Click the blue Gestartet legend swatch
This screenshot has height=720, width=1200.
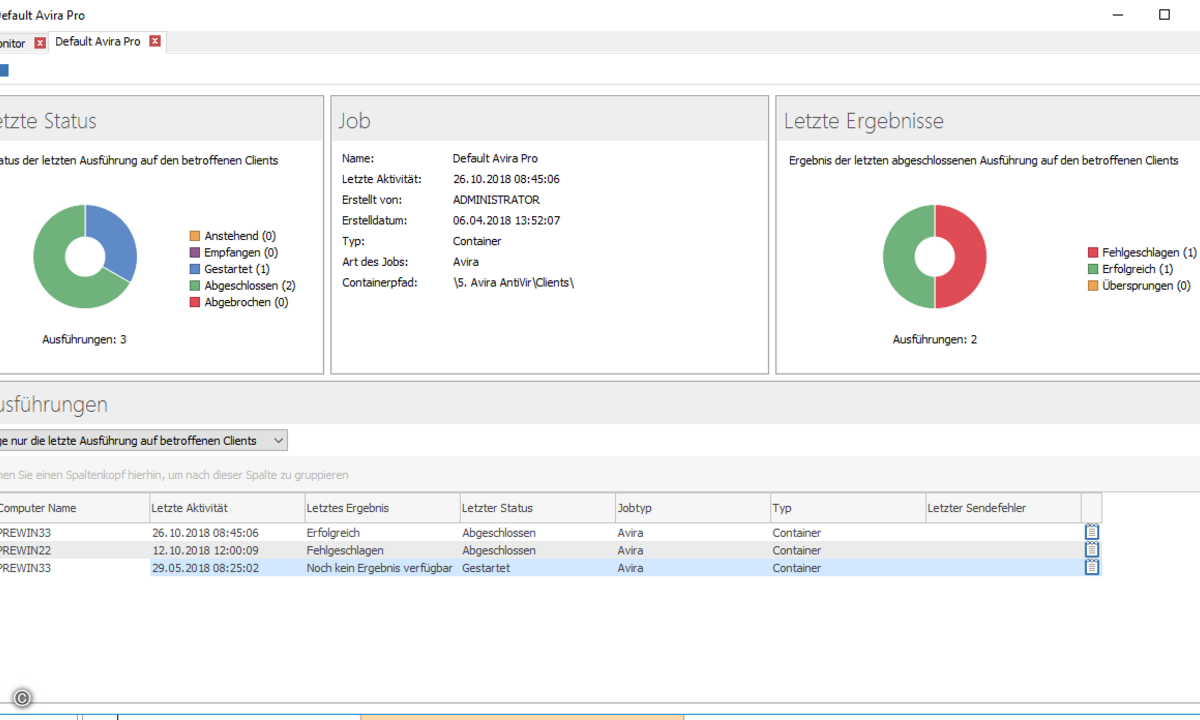pos(195,269)
